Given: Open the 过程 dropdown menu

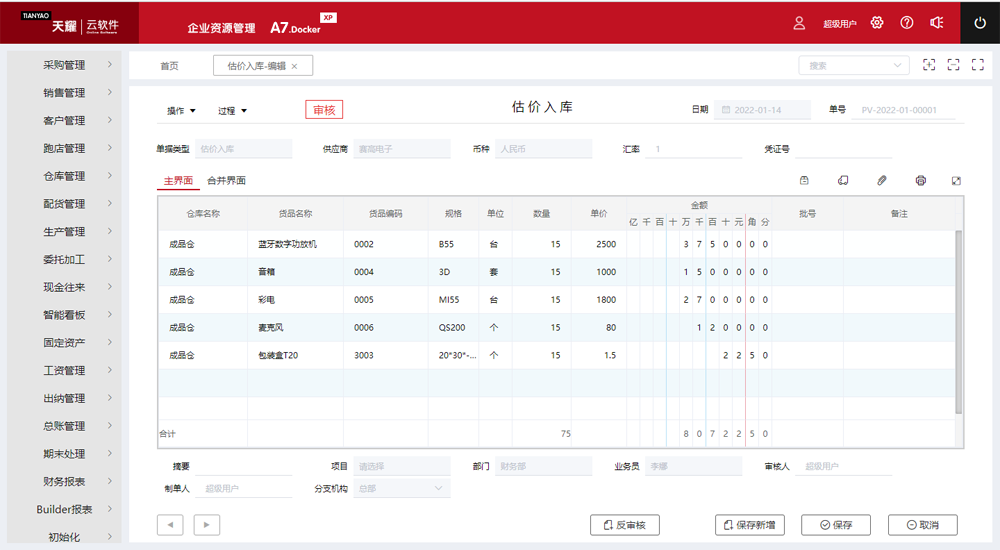Looking at the screenshot, I should (232, 111).
